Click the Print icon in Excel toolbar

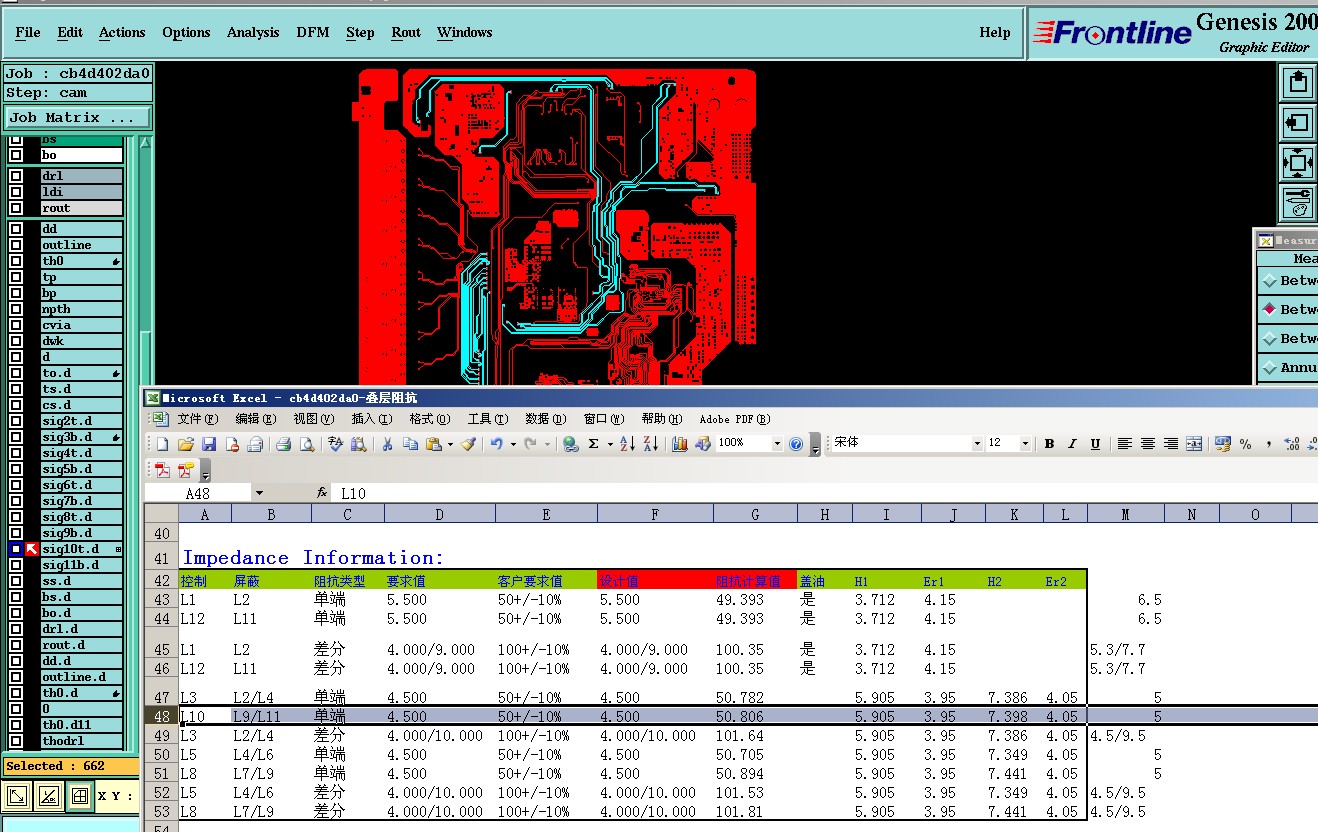[283, 444]
